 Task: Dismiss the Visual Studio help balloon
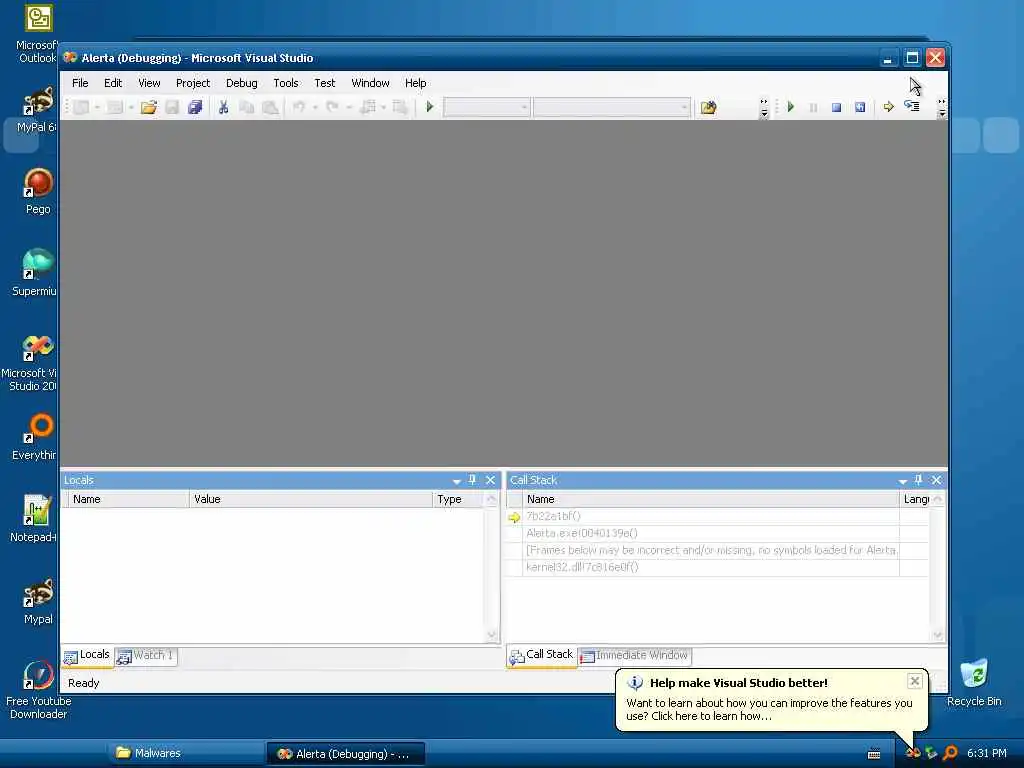pos(915,681)
